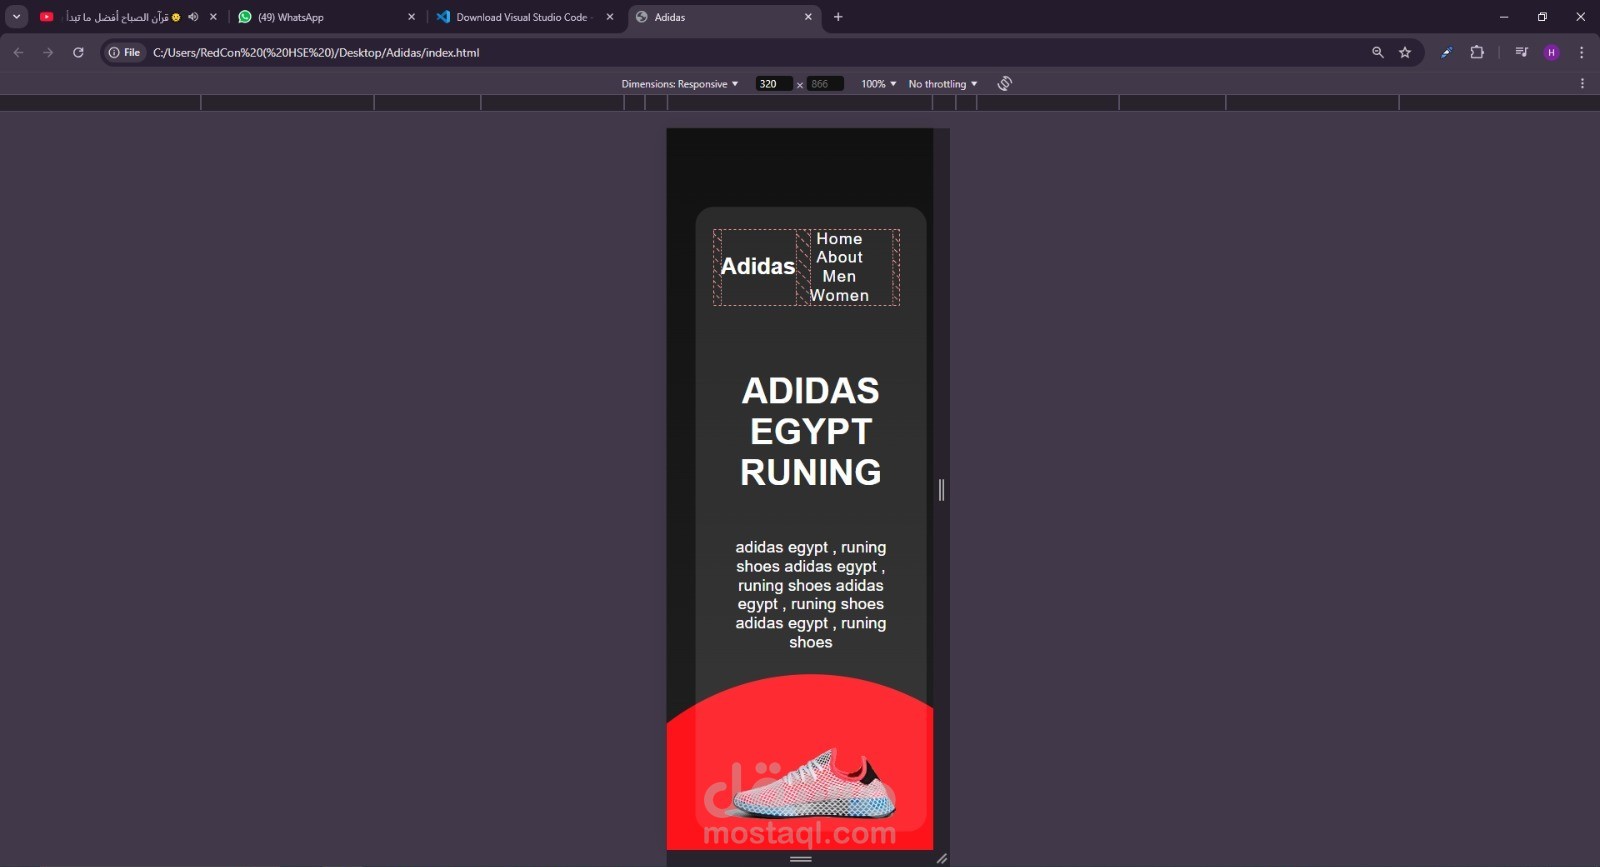The width and height of the screenshot is (1600, 867).
Task: Close the Chrome window
Action: 1581,17
